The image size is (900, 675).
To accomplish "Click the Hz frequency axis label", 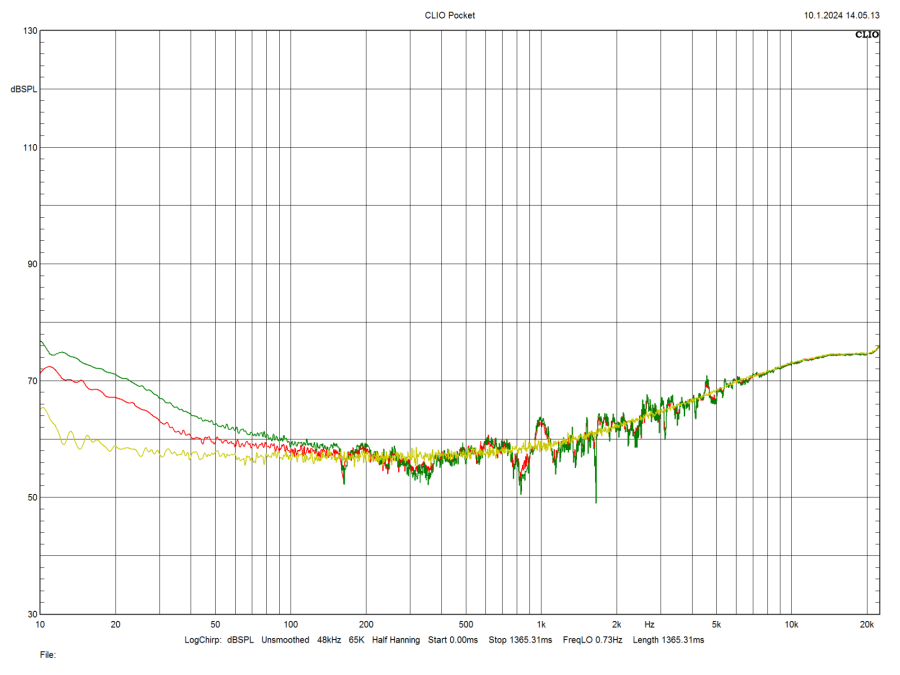I will (x=651, y=621).
